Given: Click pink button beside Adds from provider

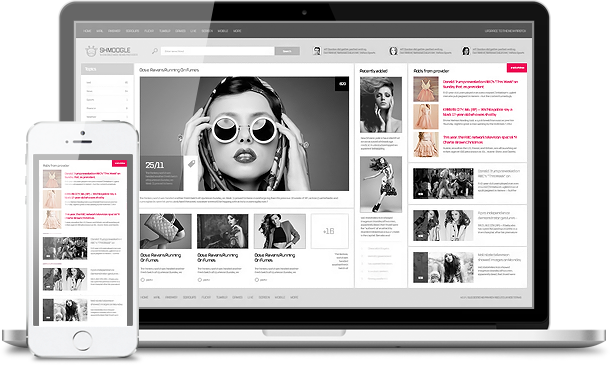Looking at the screenshot, I should click(517, 68).
